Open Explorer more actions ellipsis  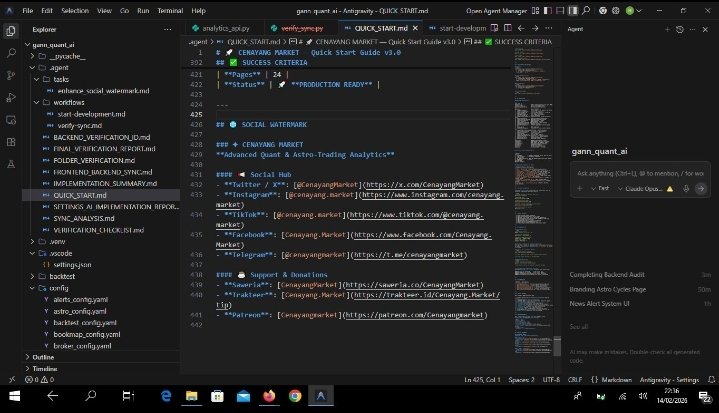tap(167, 29)
